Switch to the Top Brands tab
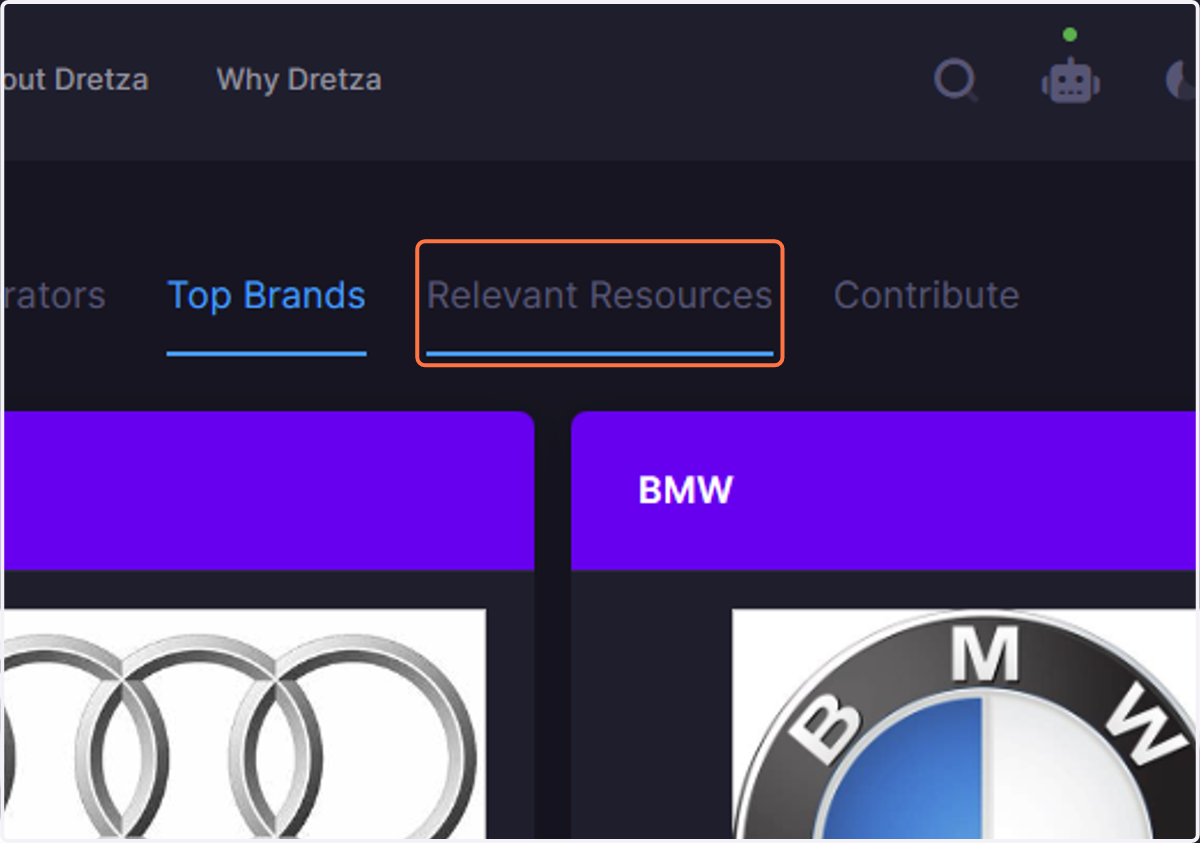 [x=266, y=296]
